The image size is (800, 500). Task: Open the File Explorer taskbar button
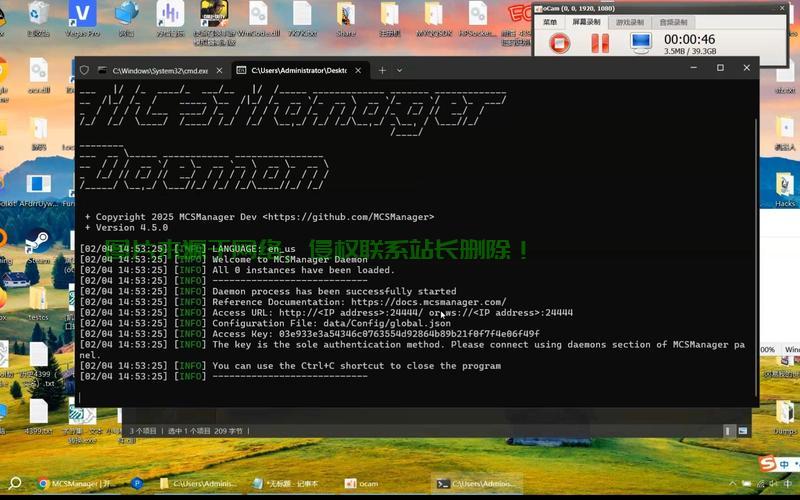[x=198, y=483]
